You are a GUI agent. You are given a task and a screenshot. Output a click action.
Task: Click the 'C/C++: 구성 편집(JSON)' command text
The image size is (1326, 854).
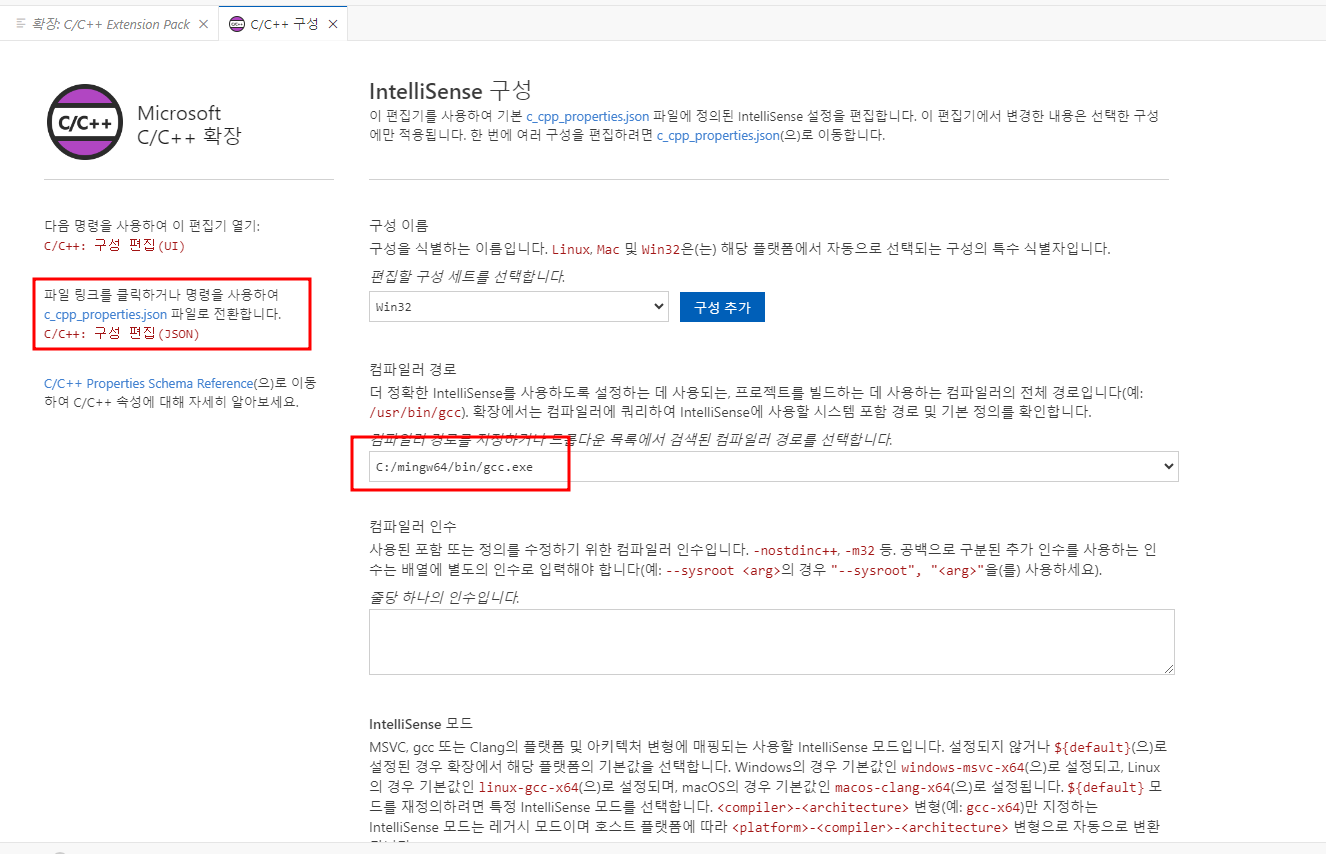pyautogui.click(x=122, y=333)
